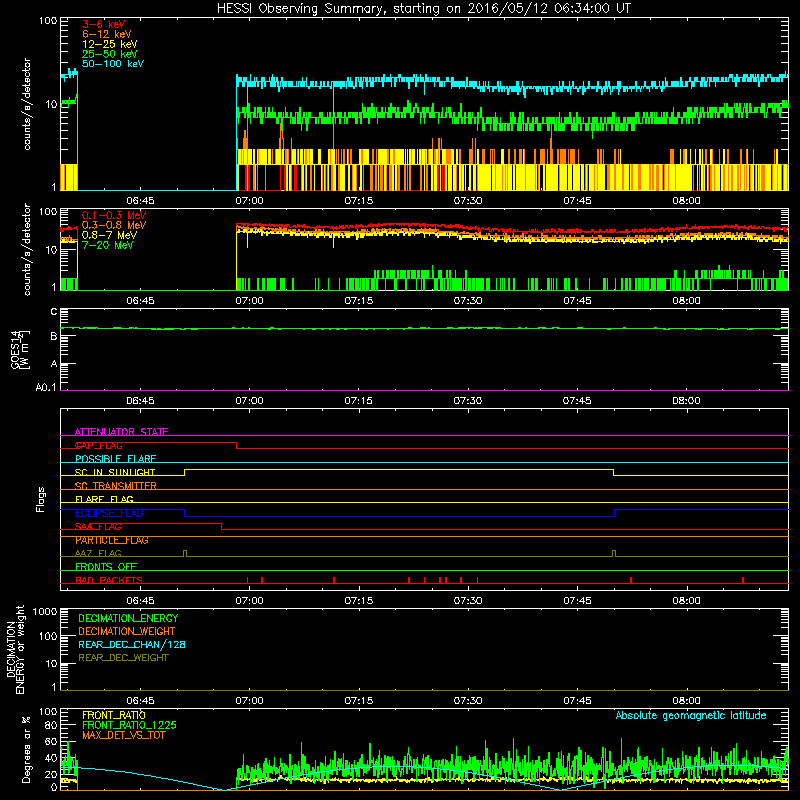This screenshot has height=800, width=800.
Task: Select the 50-100 keV legend label
Action: point(113,64)
